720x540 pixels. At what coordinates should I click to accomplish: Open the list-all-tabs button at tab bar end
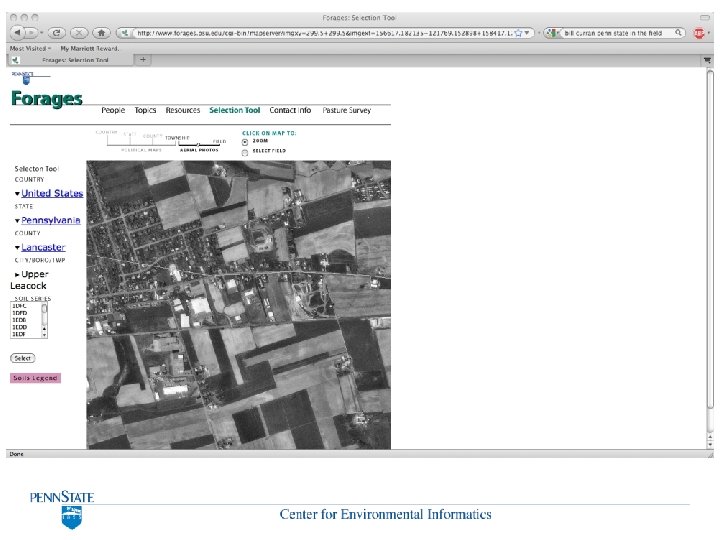coord(707,60)
